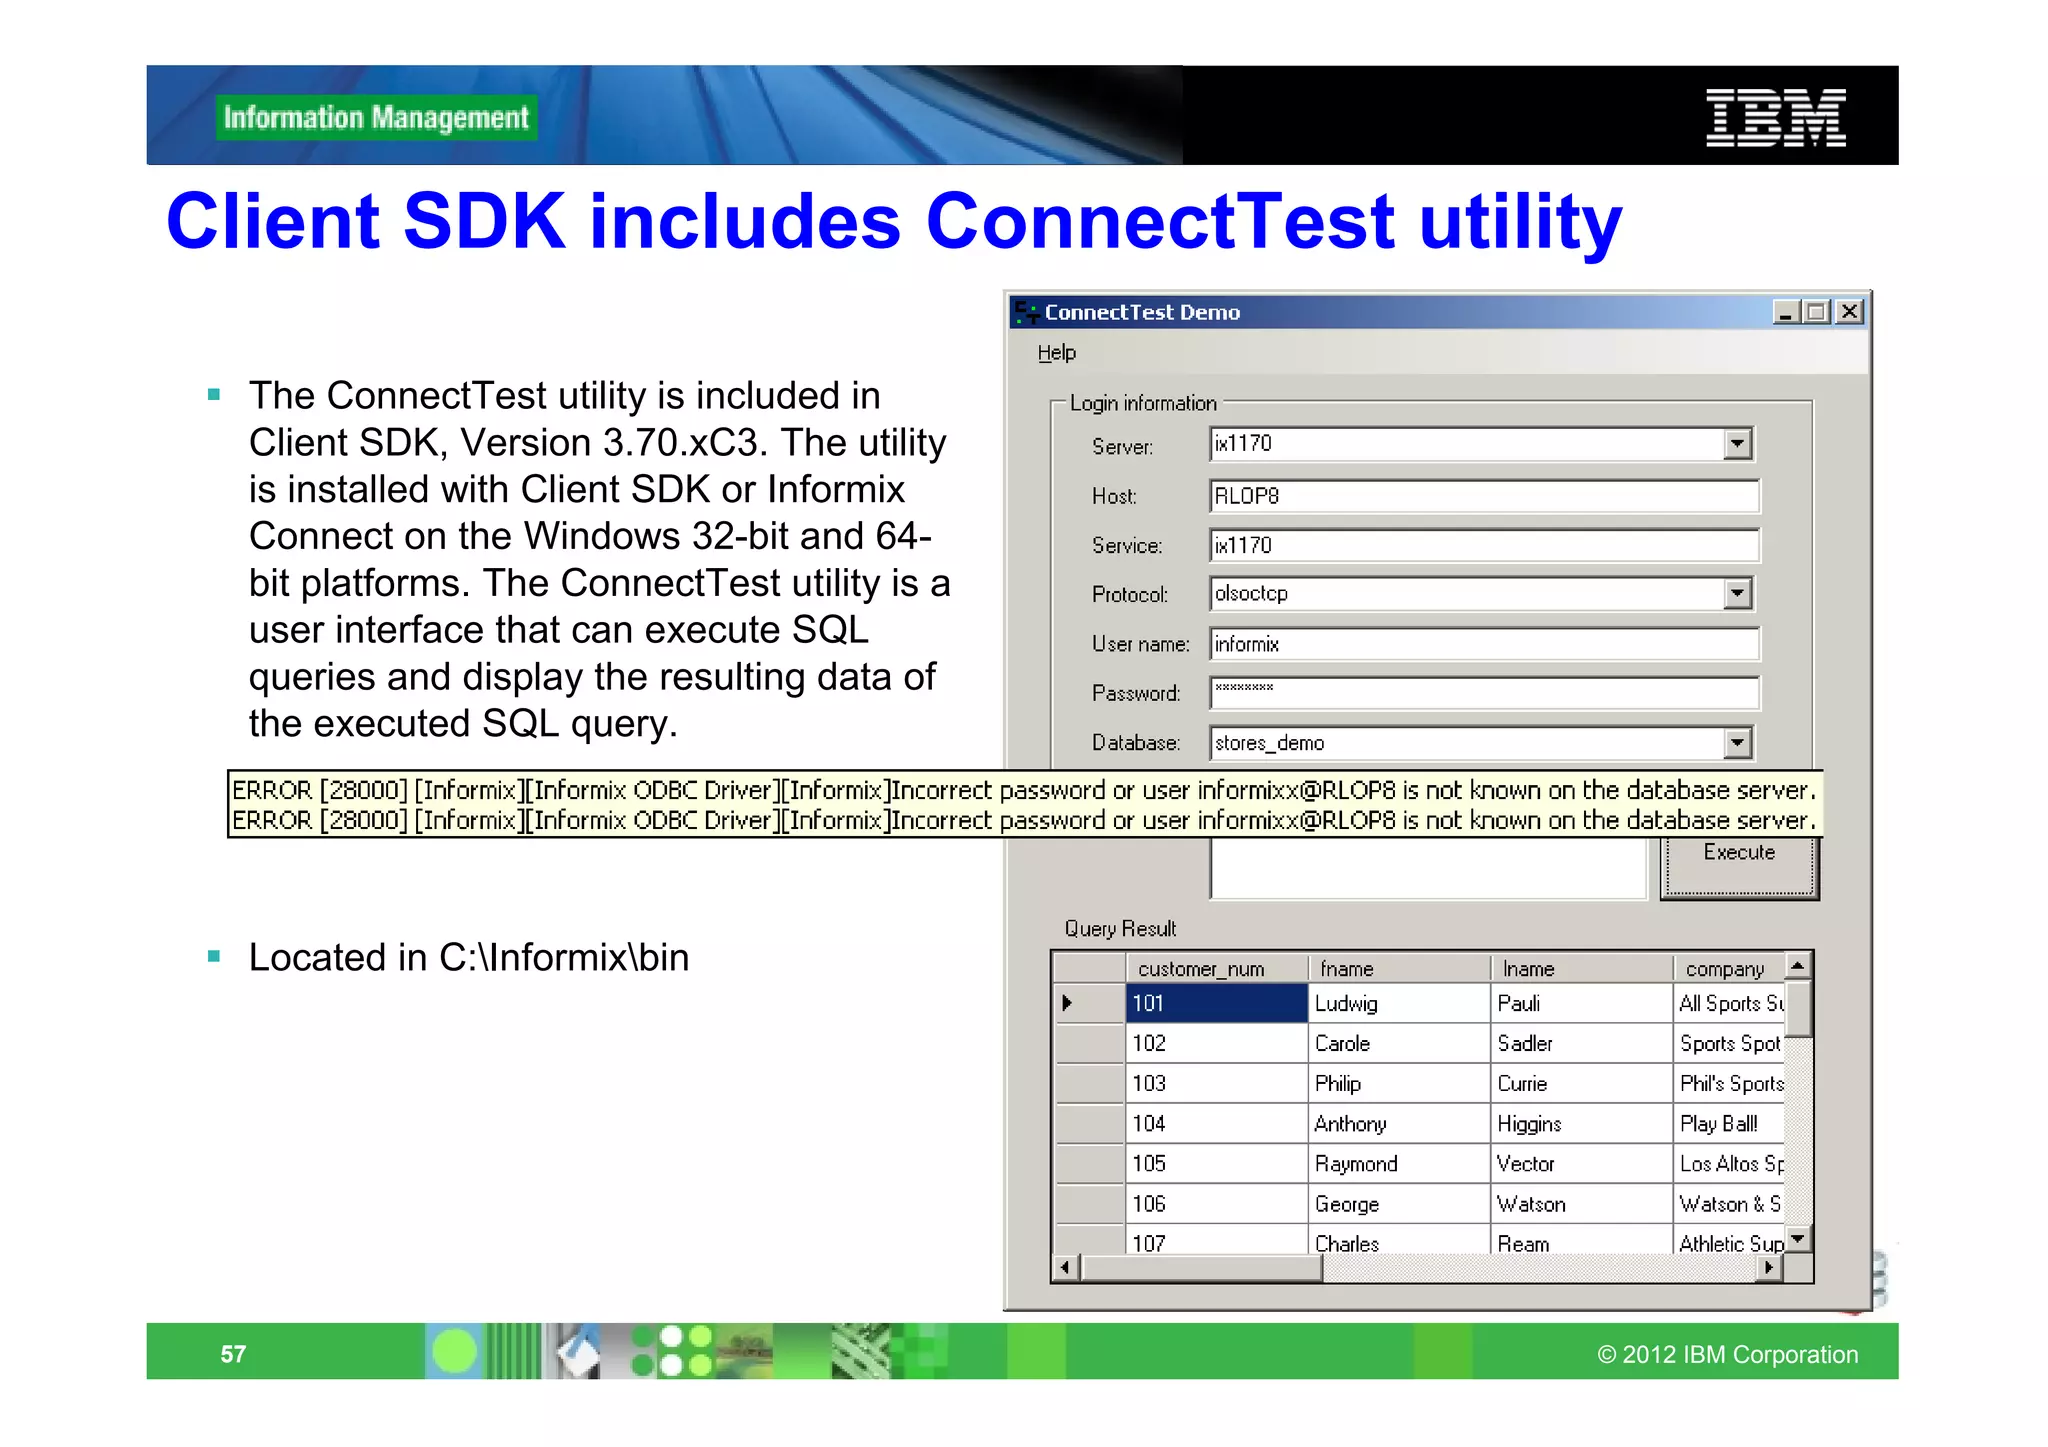Click the Sports Spot company cell

[1729, 1043]
